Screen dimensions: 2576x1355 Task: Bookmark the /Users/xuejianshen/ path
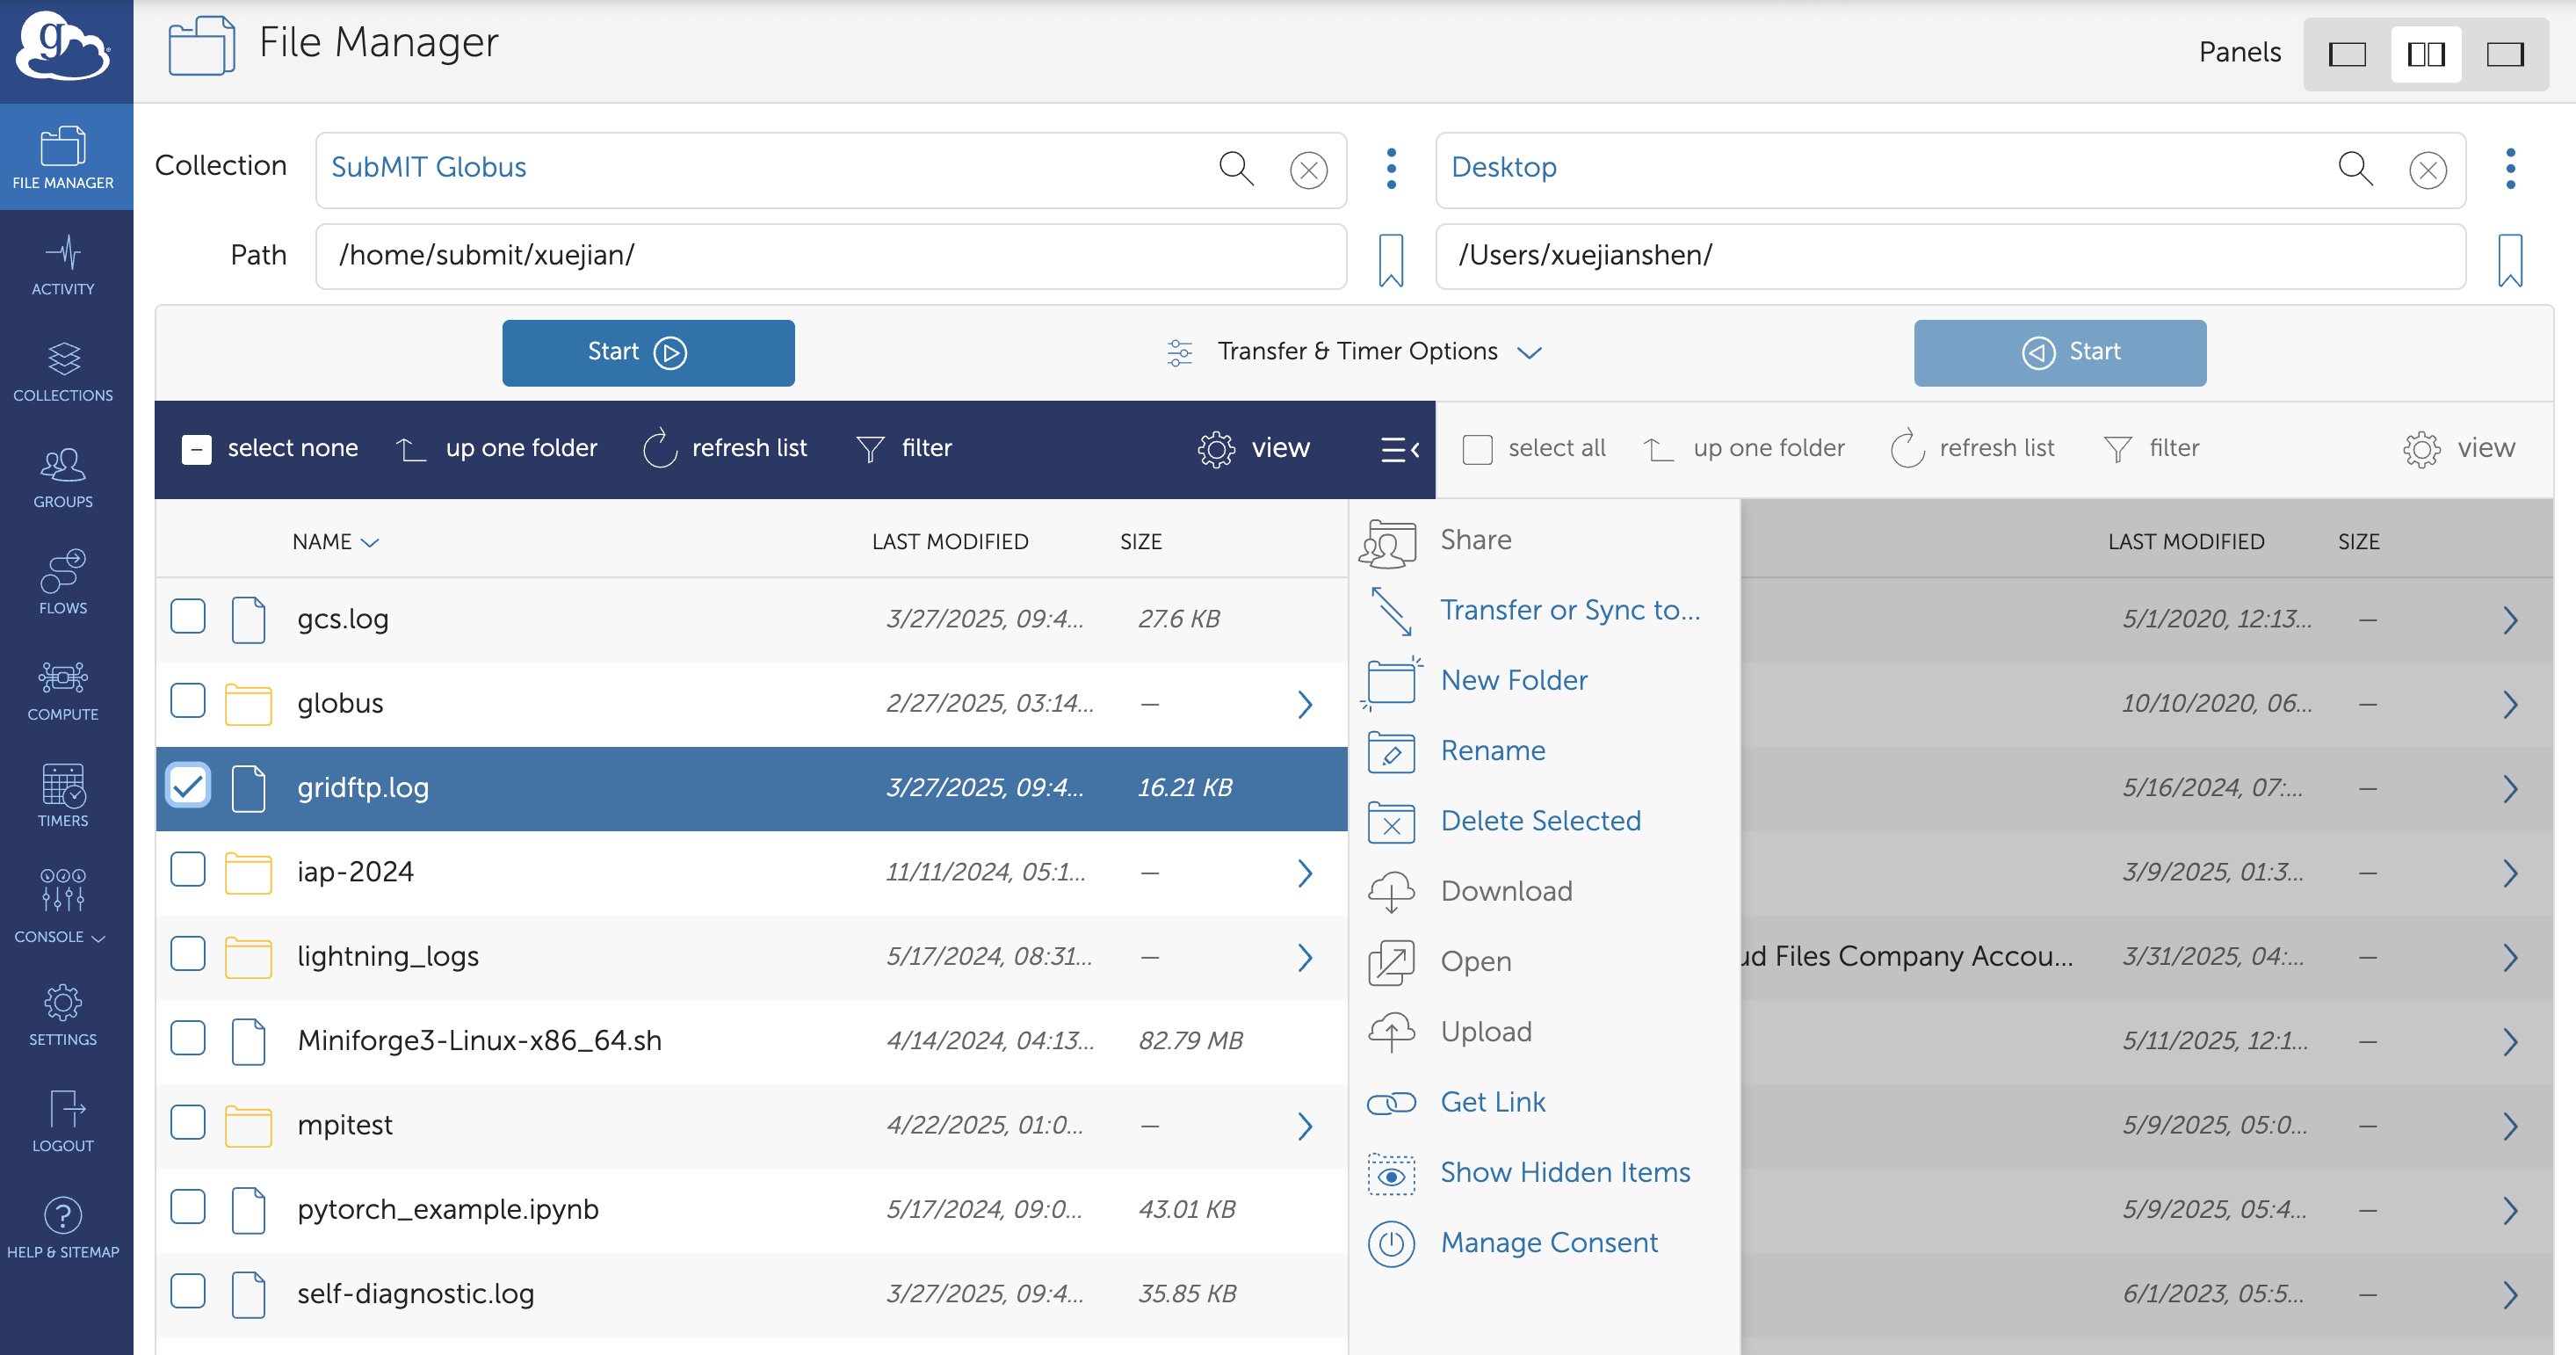click(2509, 260)
